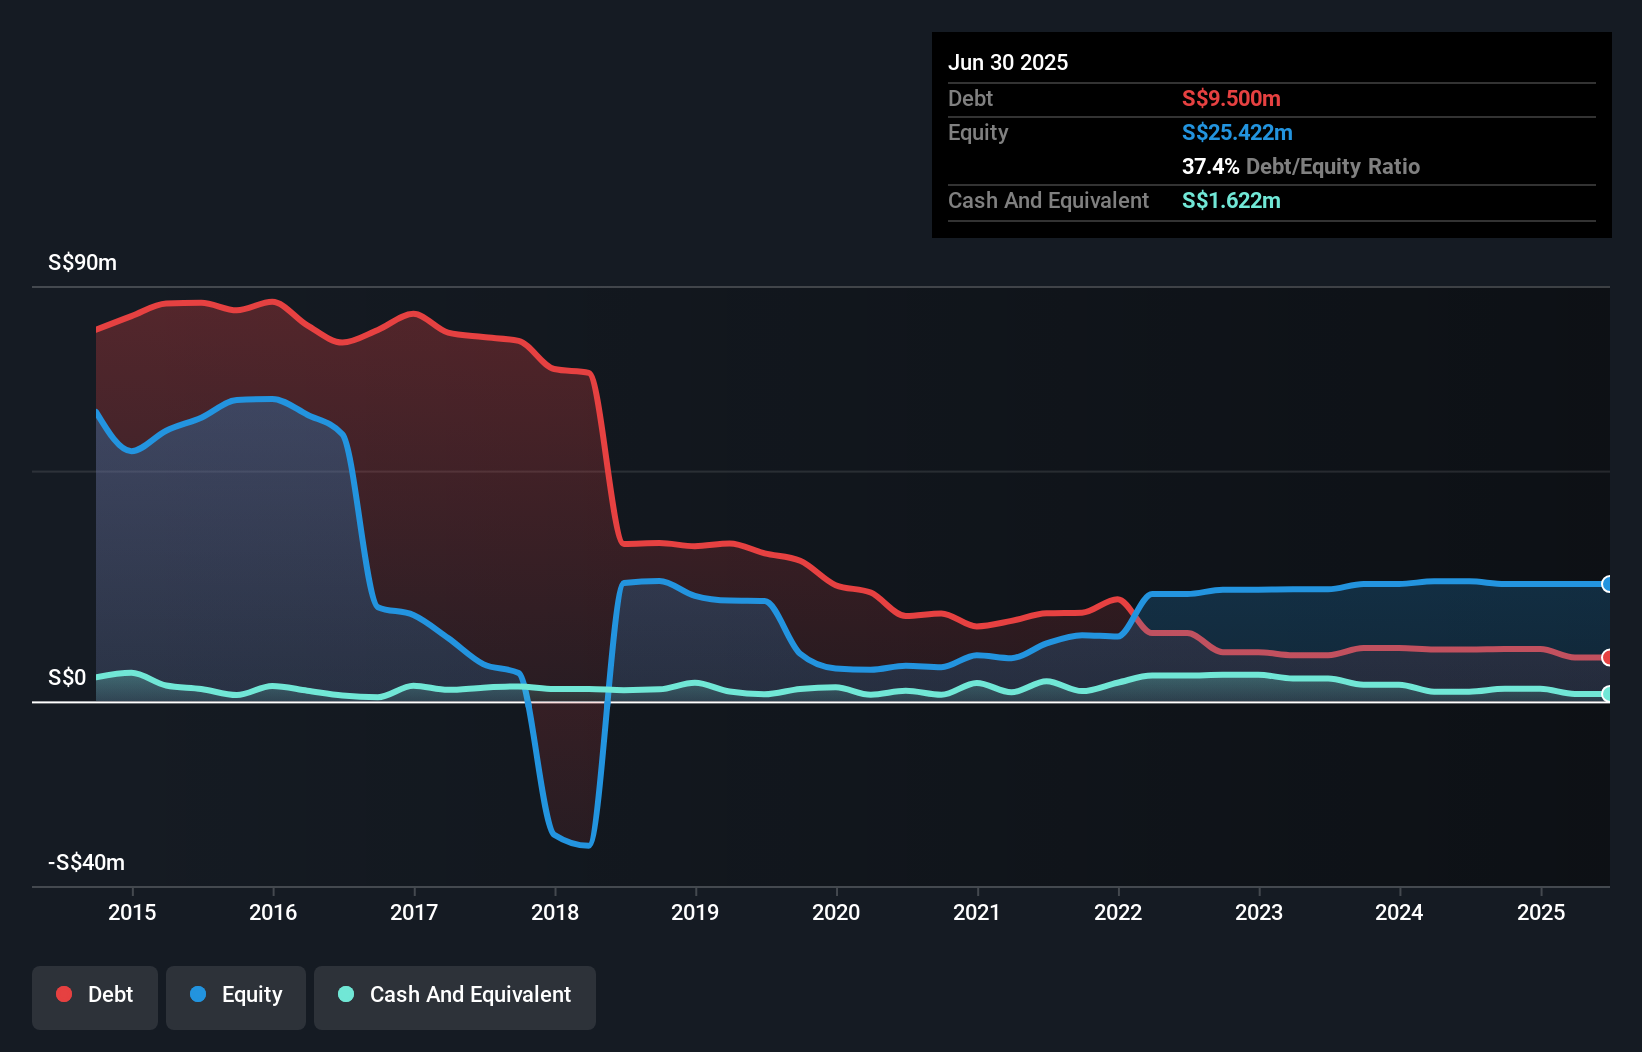
Task: Toggle the Debt series legend button
Action: 95,997
